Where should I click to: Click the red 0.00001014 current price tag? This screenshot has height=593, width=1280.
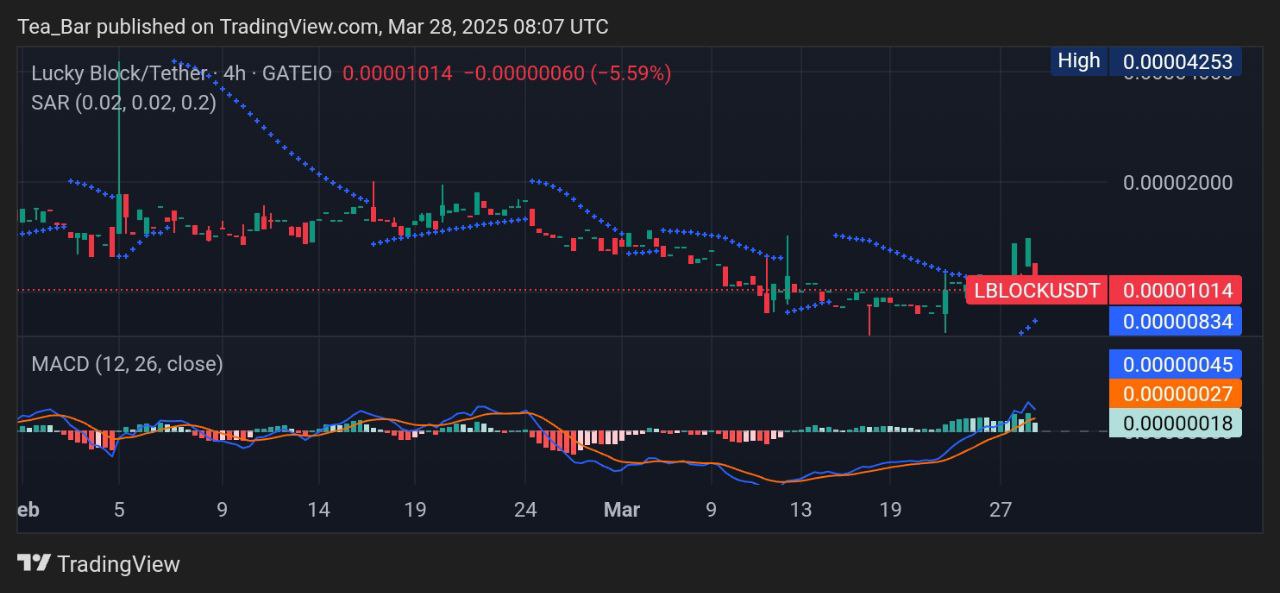1177,291
